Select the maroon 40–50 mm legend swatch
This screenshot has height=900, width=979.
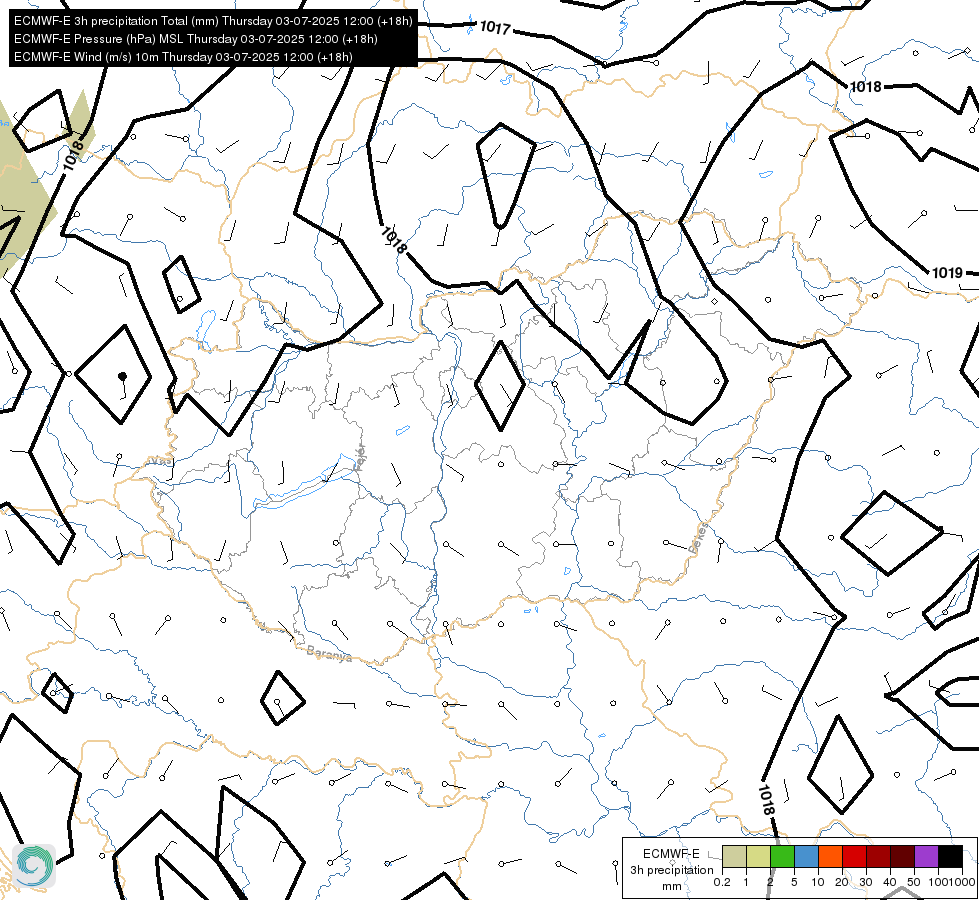[x=902, y=857]
